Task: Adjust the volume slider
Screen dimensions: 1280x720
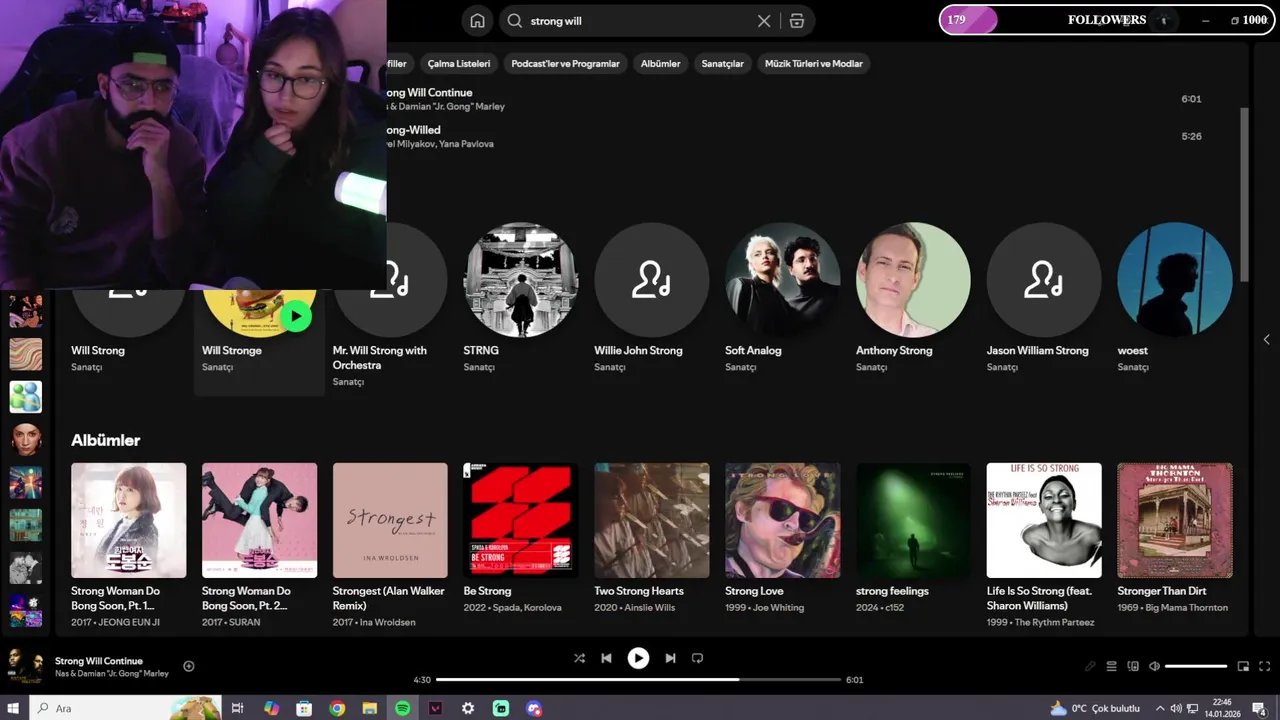Action: point(1196,666)
